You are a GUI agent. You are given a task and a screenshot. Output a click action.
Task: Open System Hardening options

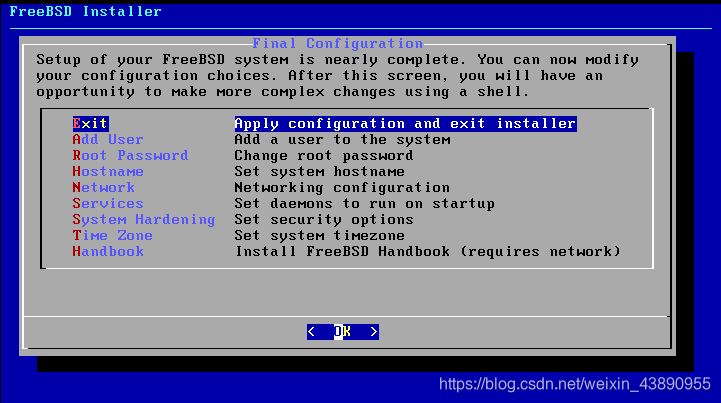pos(144,219)
